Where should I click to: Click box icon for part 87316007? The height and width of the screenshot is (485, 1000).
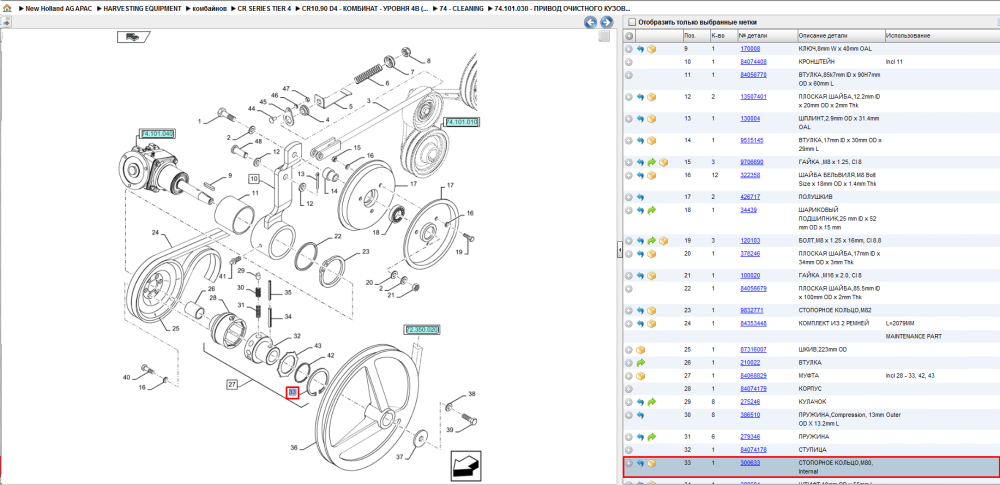640,350
